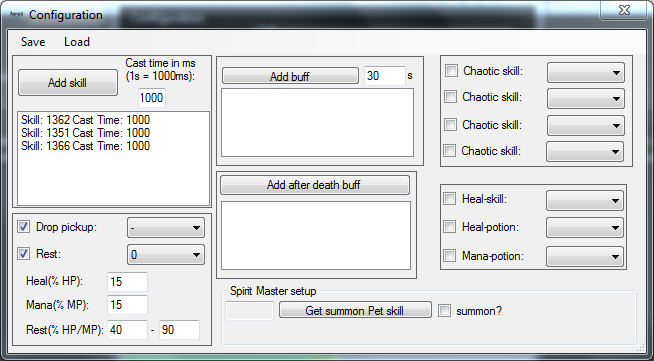Open the fourth Chaotic skill dropdown
The image size is (654, 361).
[585, 151]
